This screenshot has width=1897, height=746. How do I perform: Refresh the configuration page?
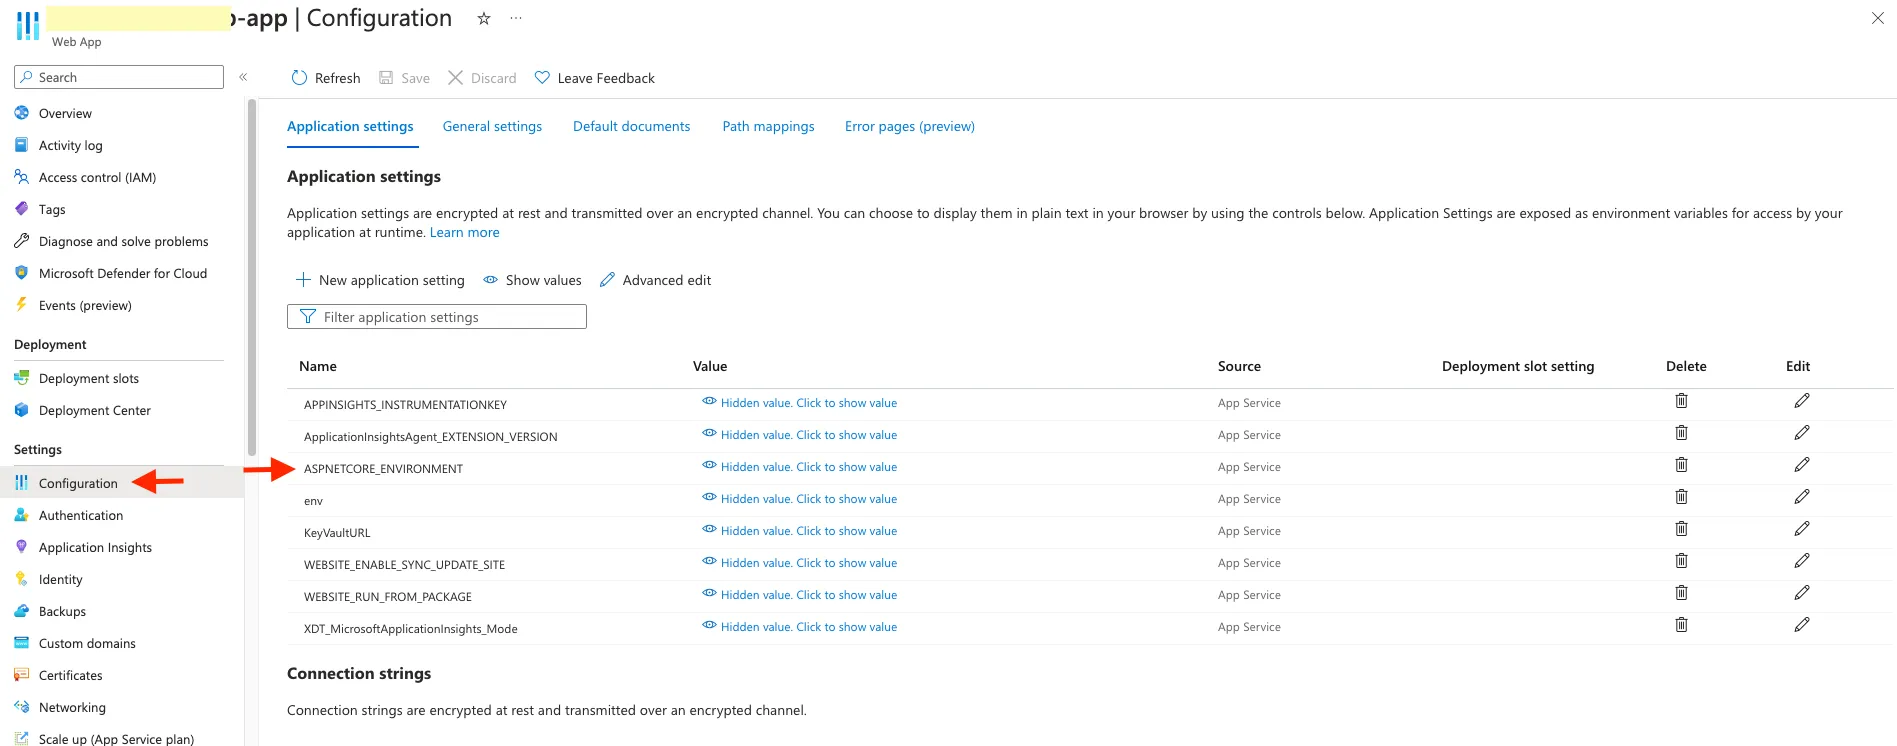click(x=326, y=78)
